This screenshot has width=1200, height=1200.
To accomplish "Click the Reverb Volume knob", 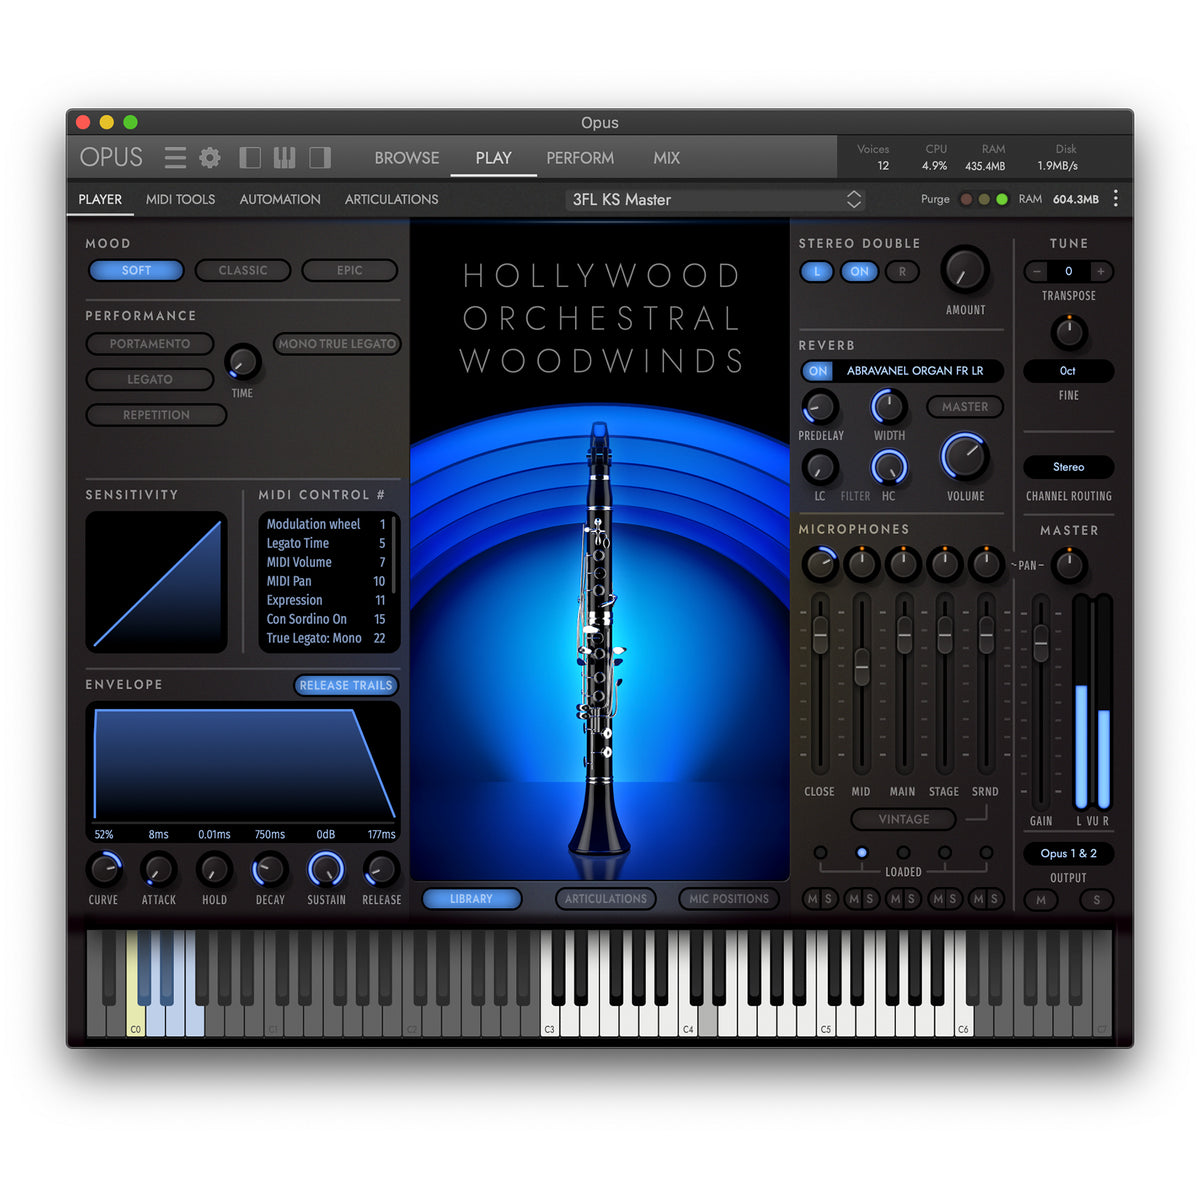I will click(x=965, y=457).
